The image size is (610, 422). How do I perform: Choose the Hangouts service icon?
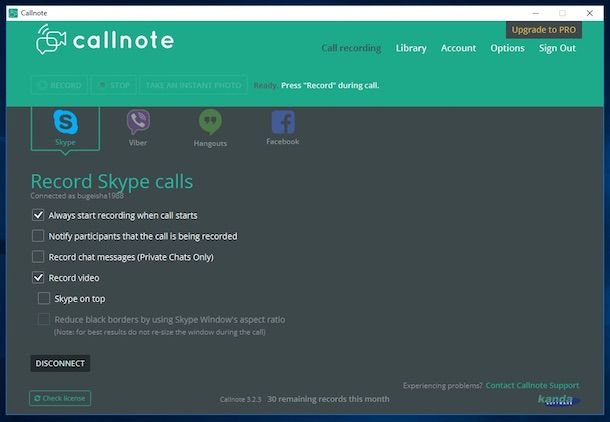click(210, 122)
